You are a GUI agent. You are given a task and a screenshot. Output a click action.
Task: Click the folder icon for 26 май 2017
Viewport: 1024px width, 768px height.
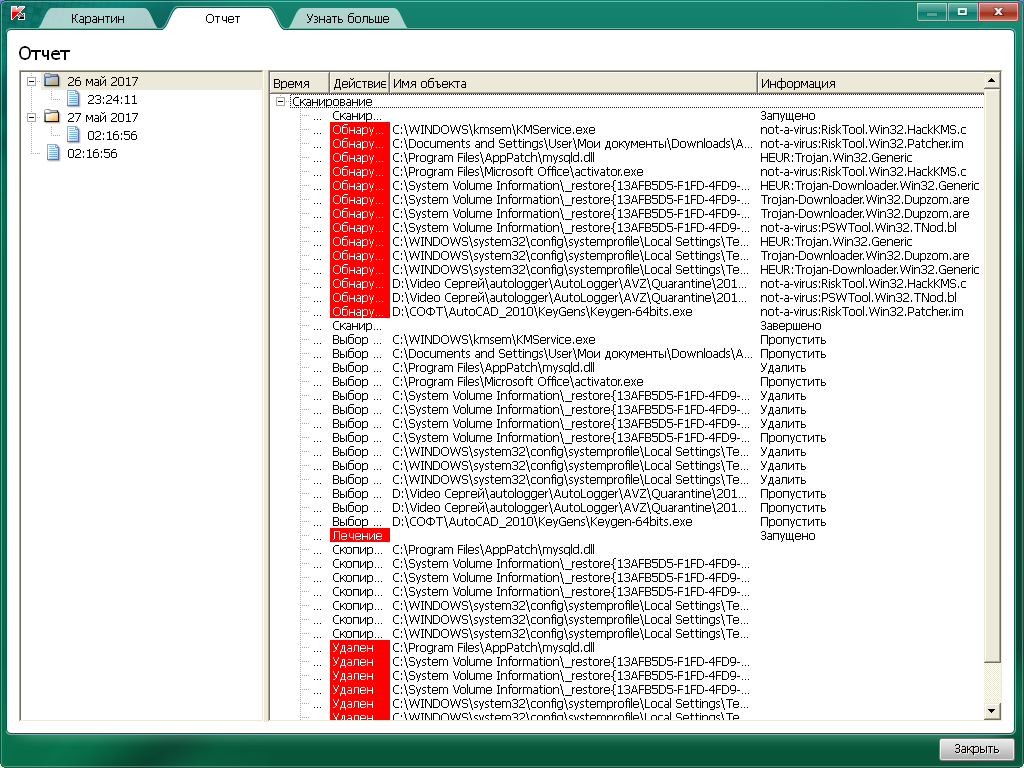52,81
